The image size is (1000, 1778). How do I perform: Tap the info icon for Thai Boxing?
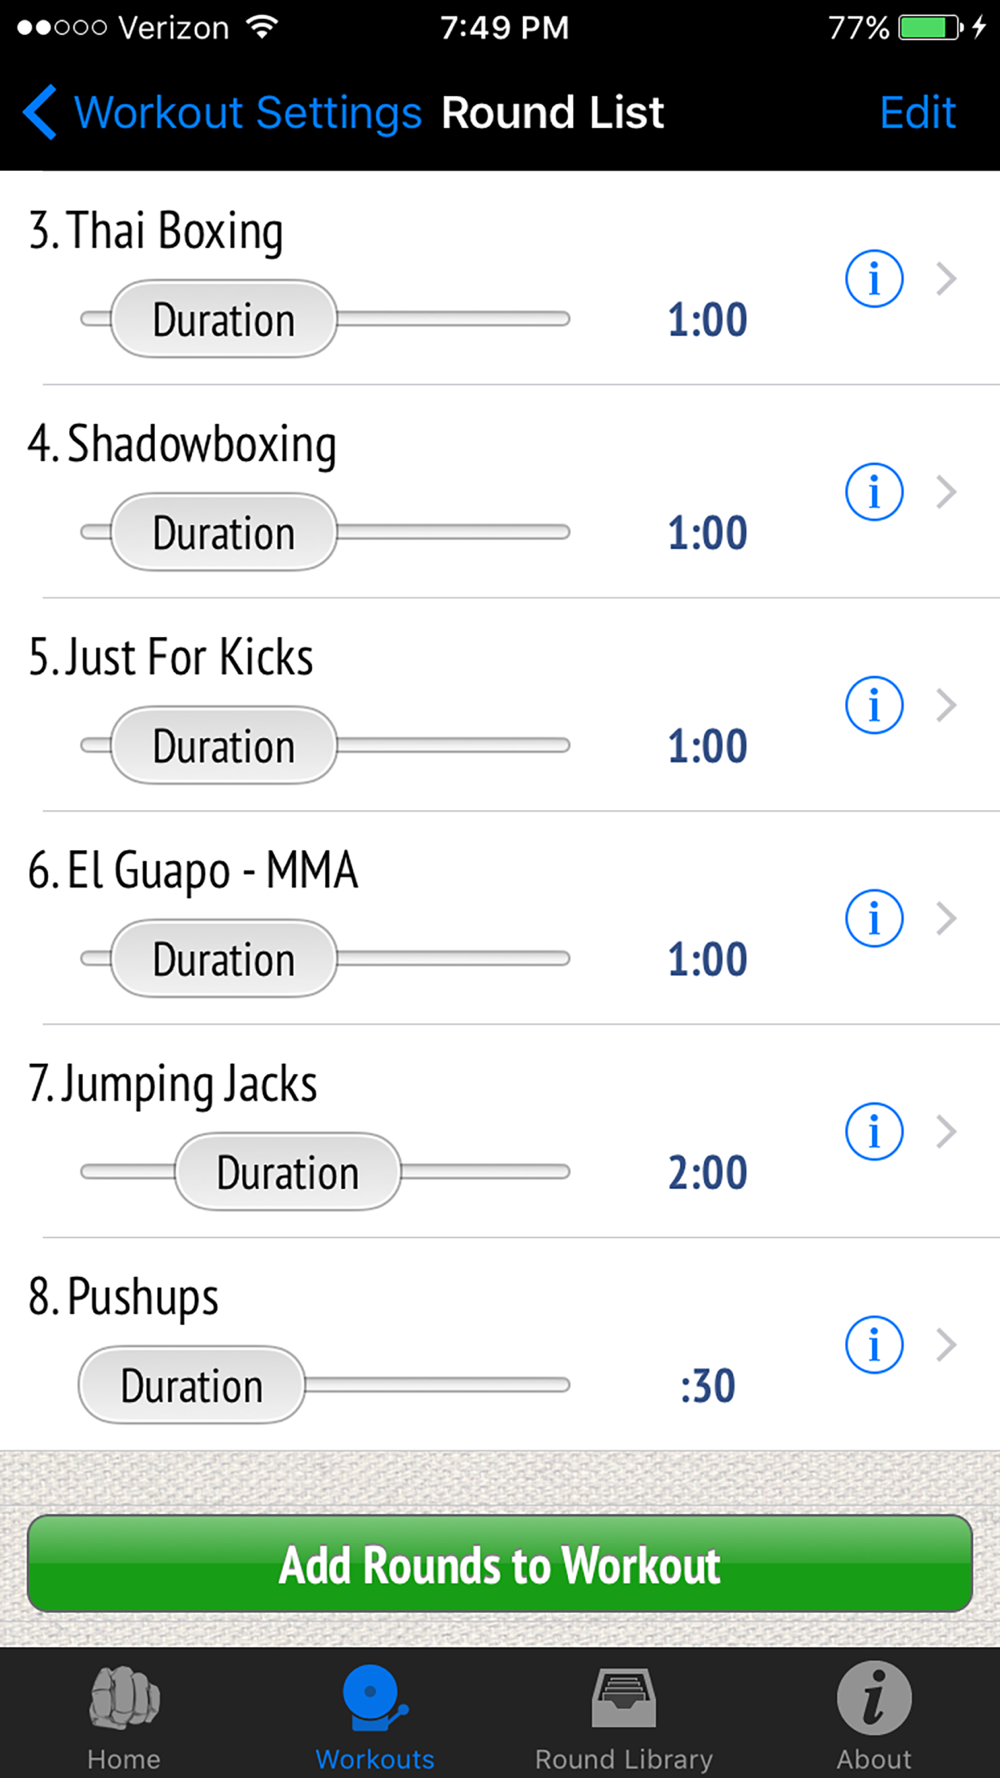pyautogui.click(x=874, y=279)
